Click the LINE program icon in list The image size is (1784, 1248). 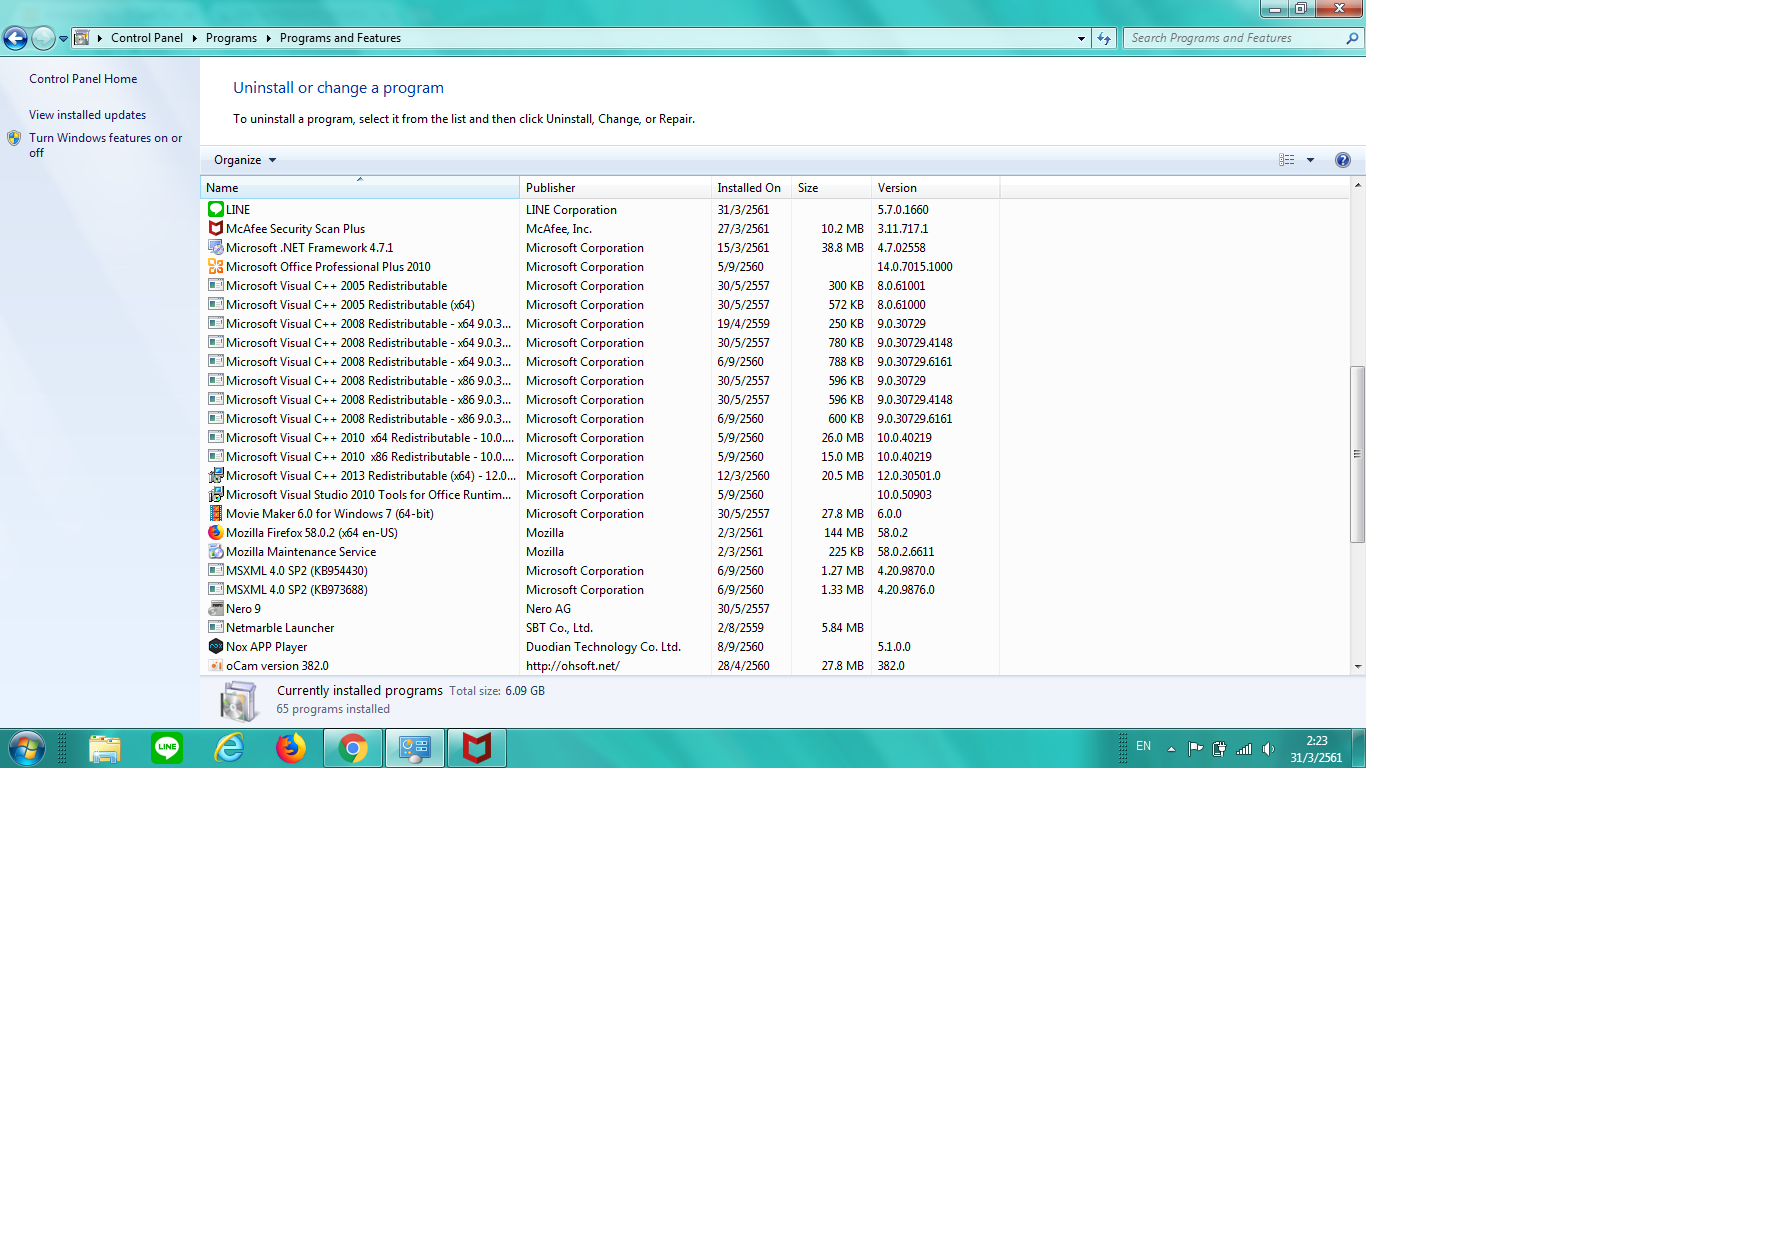(215, 210)
